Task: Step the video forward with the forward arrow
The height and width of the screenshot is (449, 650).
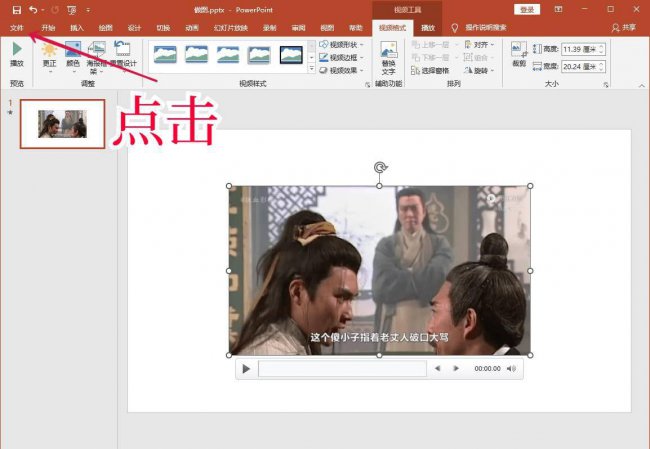Action: click(456, 369)
